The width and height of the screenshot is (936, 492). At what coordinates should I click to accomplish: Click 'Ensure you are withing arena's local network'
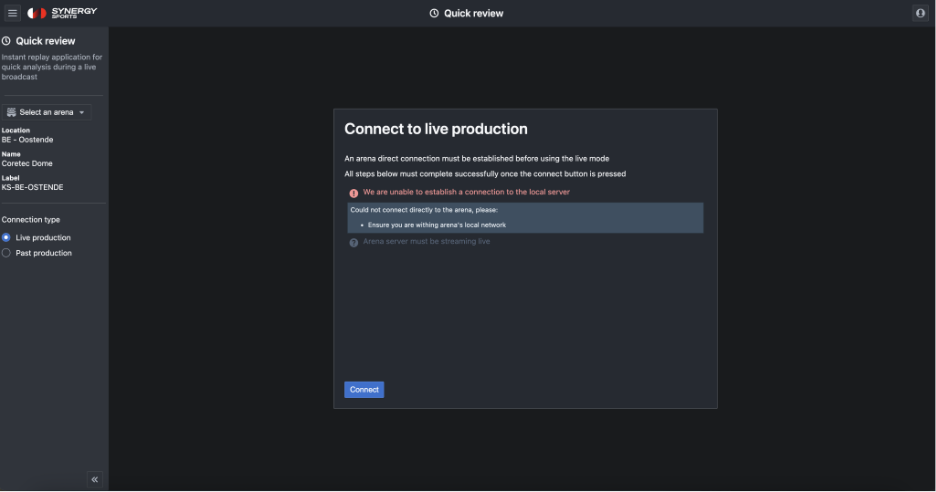(437, 225)
